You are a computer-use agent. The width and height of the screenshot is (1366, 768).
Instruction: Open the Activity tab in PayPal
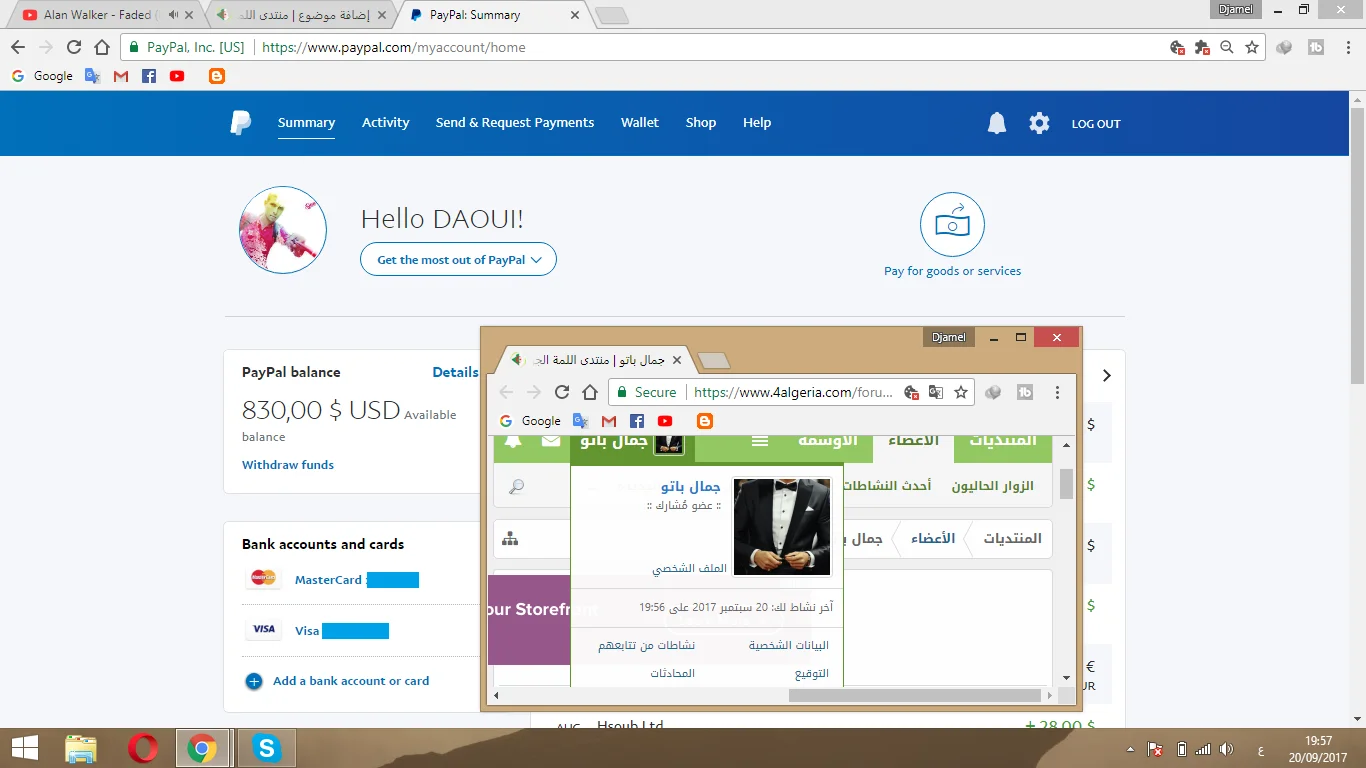[385, 123]
